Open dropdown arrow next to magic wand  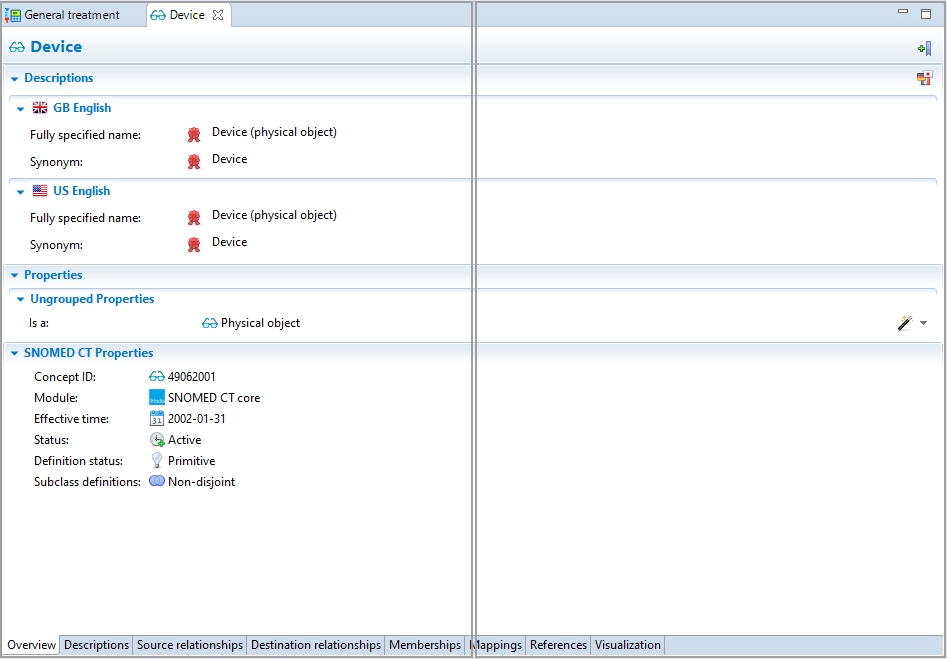(923, 323)
